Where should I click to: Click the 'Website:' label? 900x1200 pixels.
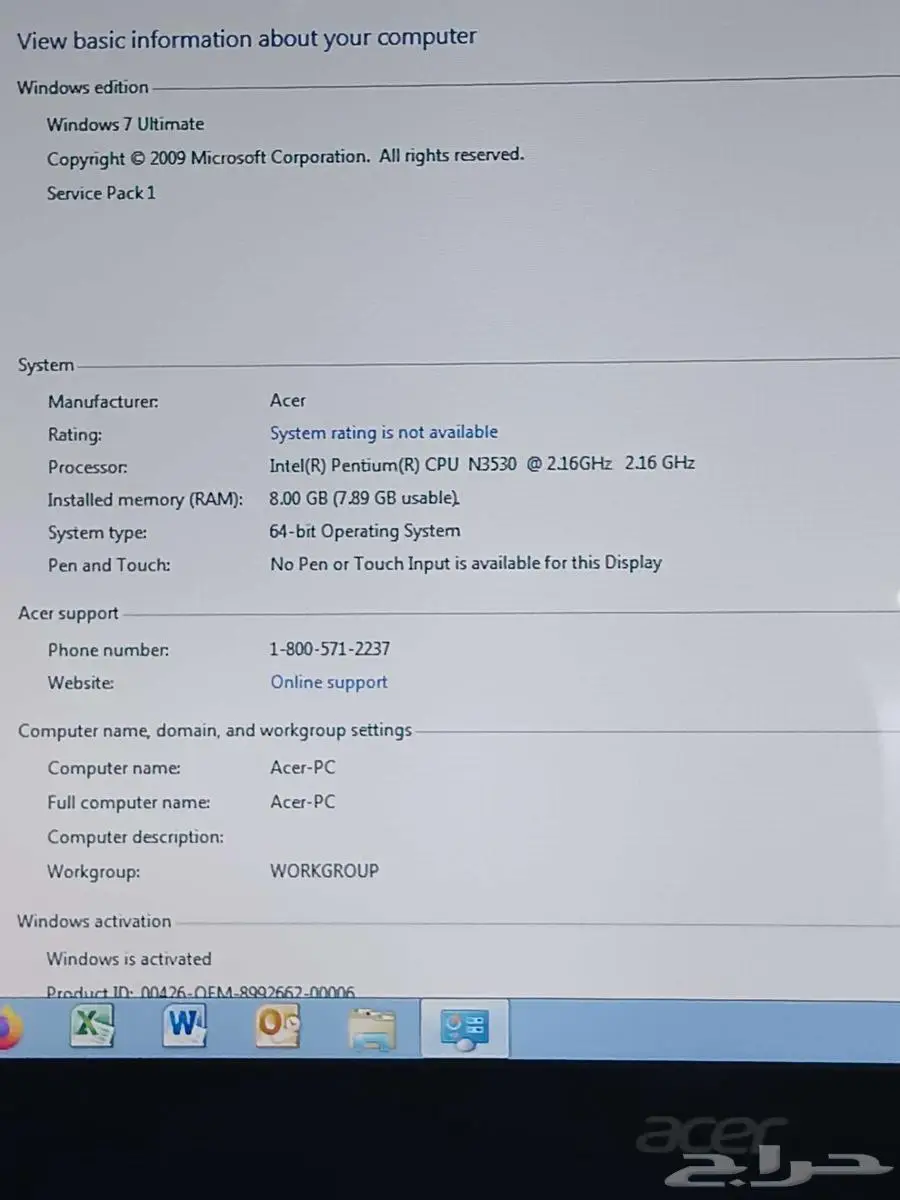click(81, 683)
